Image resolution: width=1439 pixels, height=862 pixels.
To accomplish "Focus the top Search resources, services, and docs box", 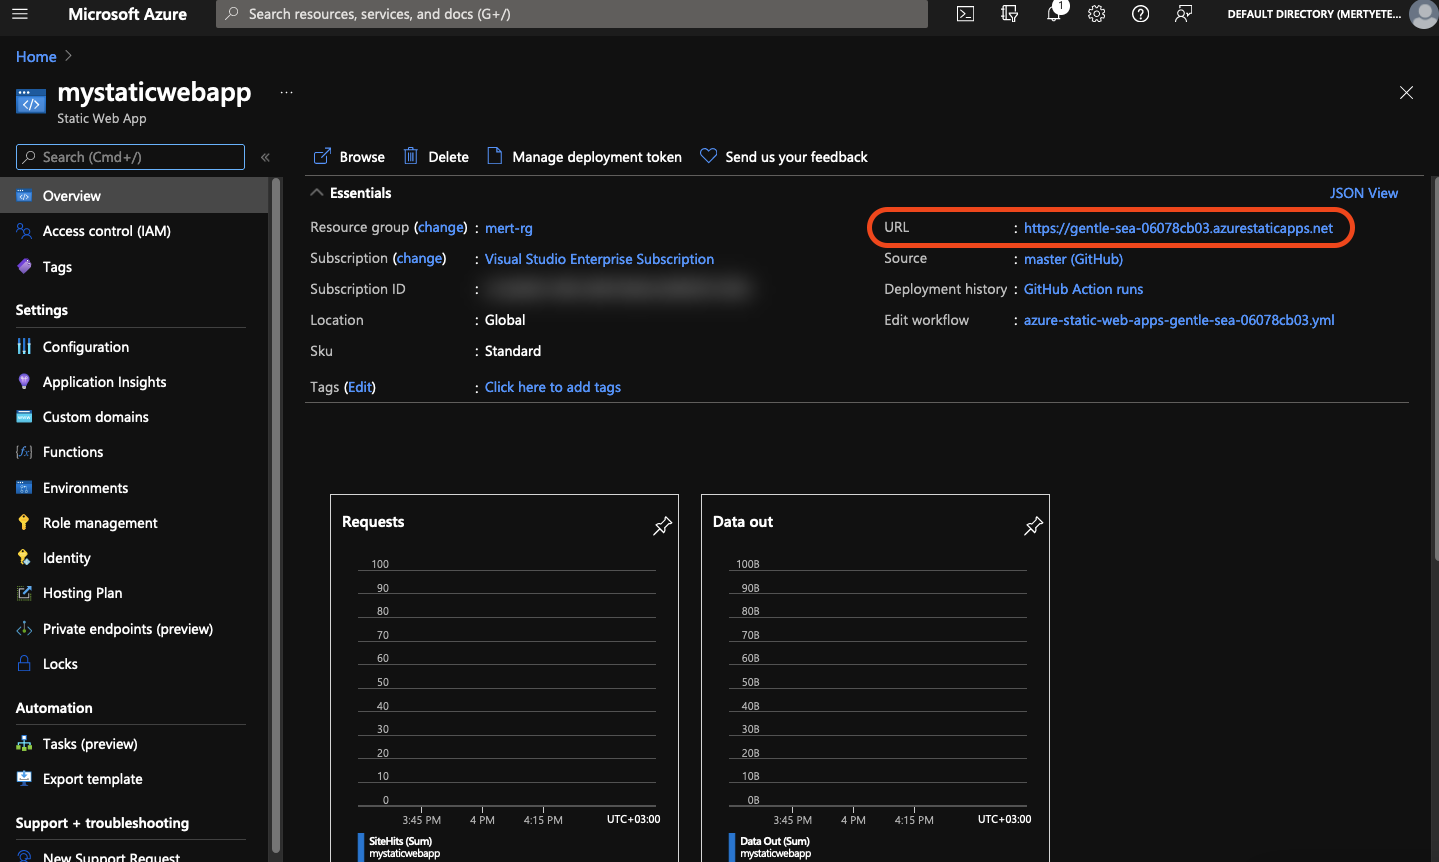I will pos(572,14).
